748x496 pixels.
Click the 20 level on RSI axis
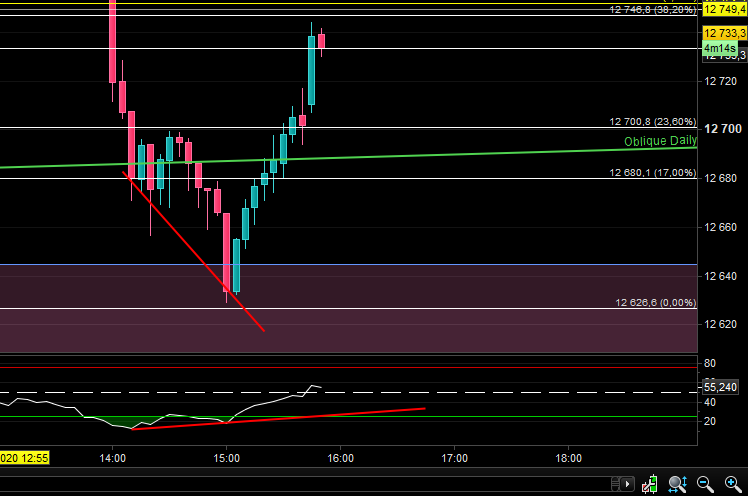tap(710, 421)
